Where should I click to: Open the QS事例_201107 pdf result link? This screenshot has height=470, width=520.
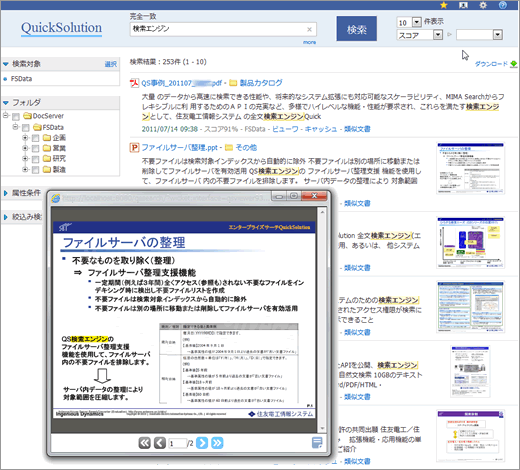(181, 83)
